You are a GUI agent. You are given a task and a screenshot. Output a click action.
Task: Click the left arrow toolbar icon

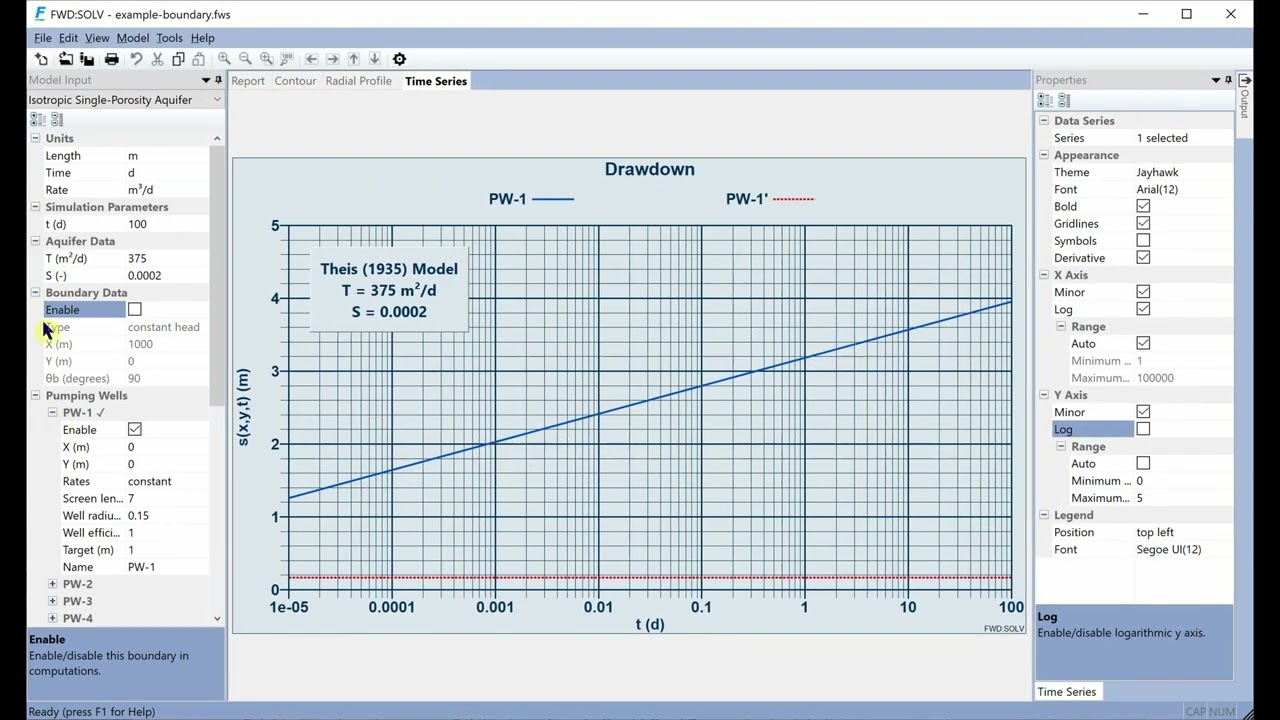(x=311, y=59)
